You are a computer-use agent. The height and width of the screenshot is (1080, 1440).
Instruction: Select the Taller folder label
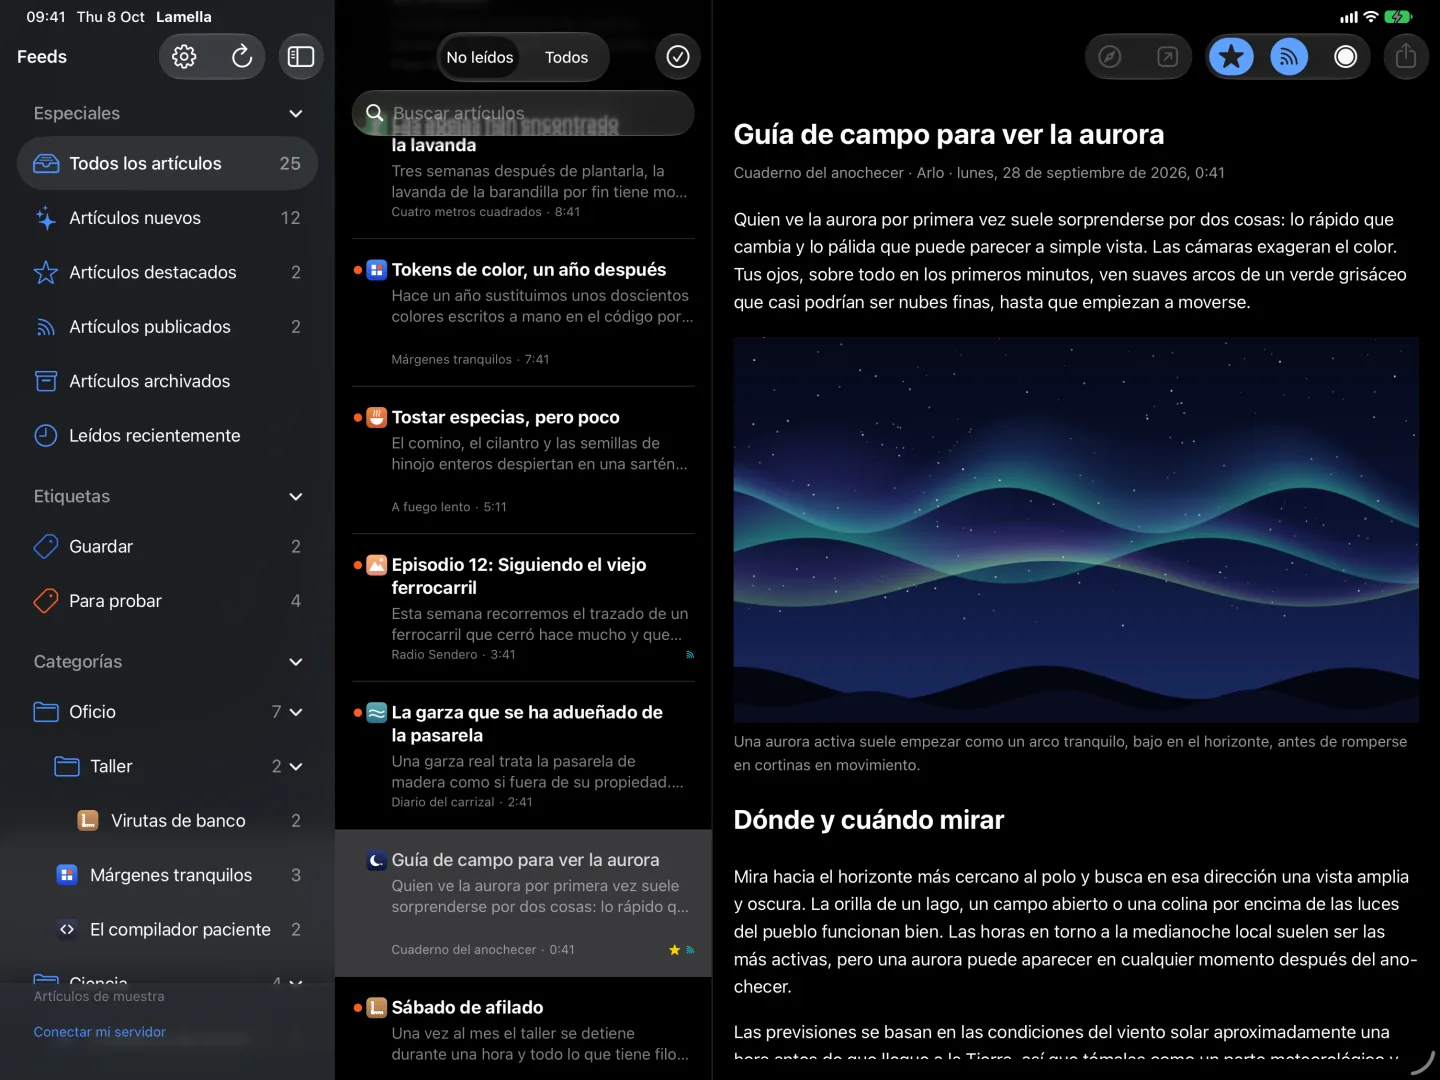[x=111, y=766]
